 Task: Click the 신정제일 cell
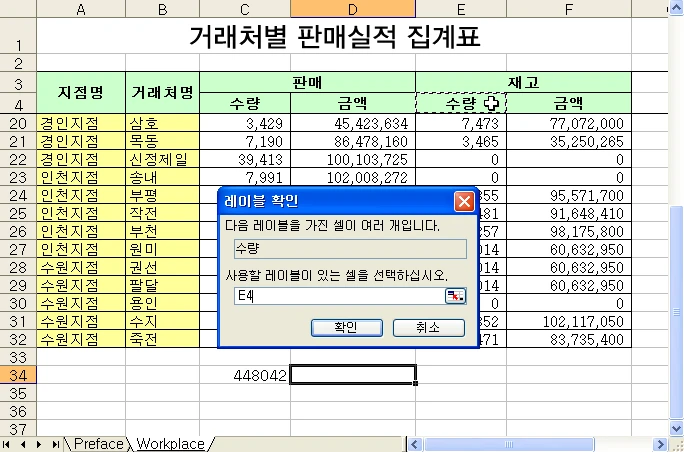click(x=163, y=159)
